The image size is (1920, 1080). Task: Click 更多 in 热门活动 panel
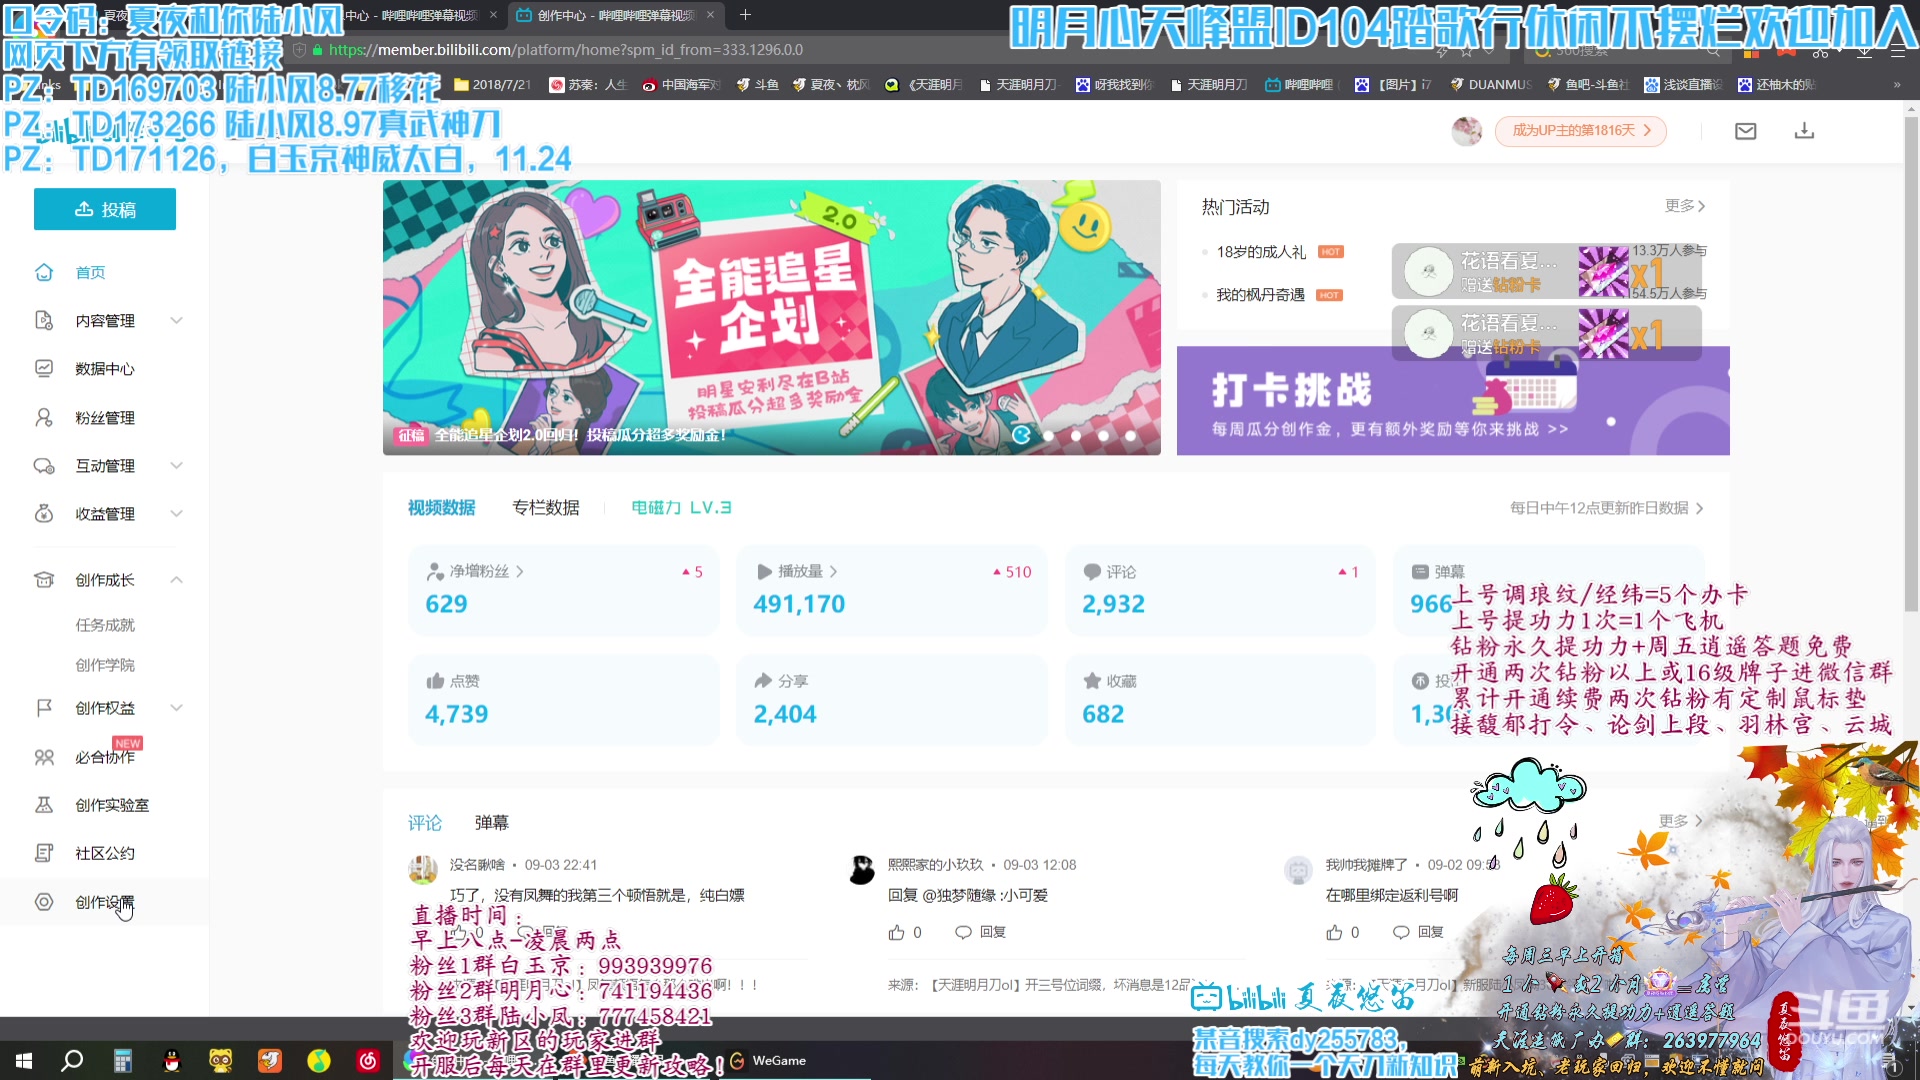tap(1685, 205)
